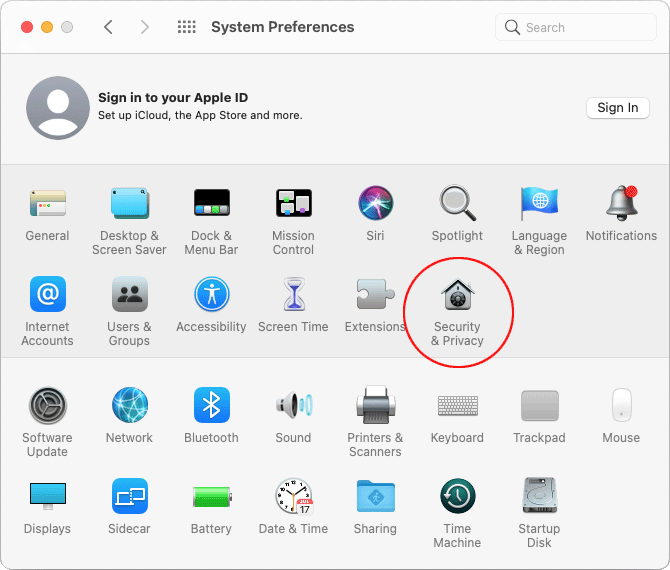
Task: Open Bluetooth settings
Action: pyautogui.click(x=212, y=405)
